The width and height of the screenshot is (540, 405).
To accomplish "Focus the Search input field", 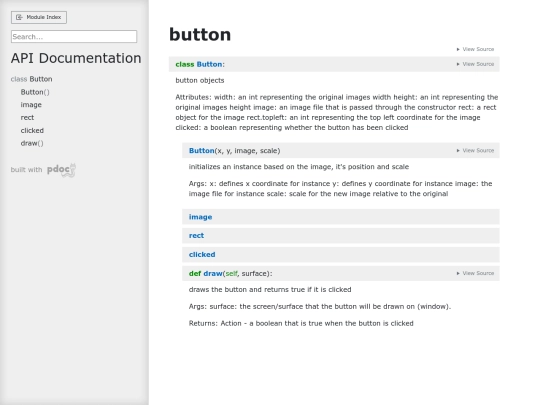I will click(74, 37).
